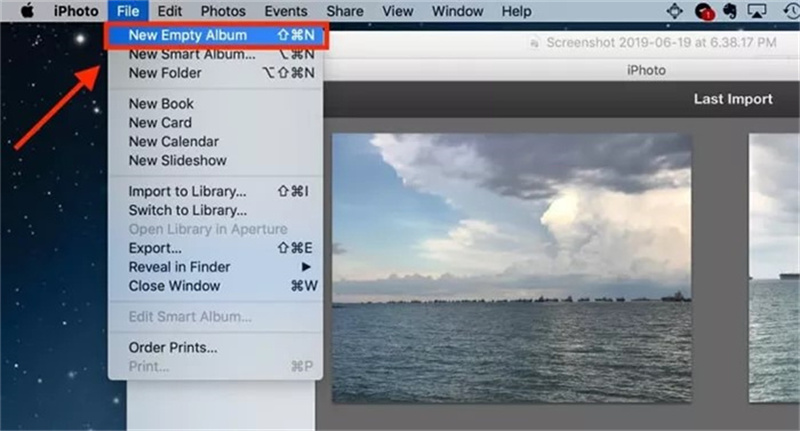This screenshot has height=431, width=800.
Task: Choose Order Prints...
Action: tap(215, 347)
